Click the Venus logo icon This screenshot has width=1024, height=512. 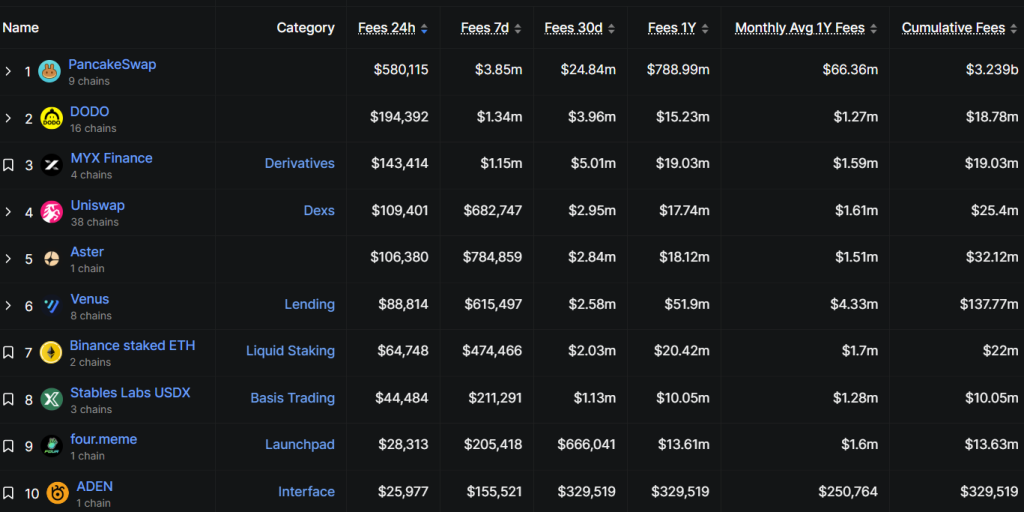coord(52,306)
